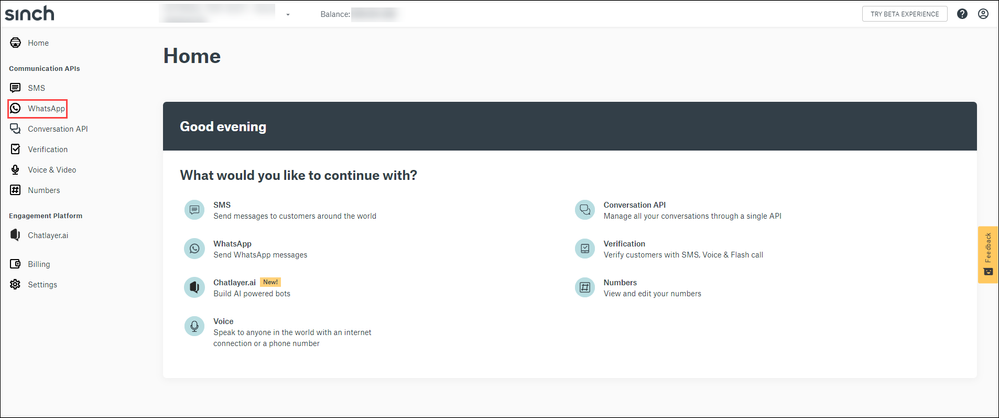Click 'Manage all your conversations through a single API'

tap(692, 216)
